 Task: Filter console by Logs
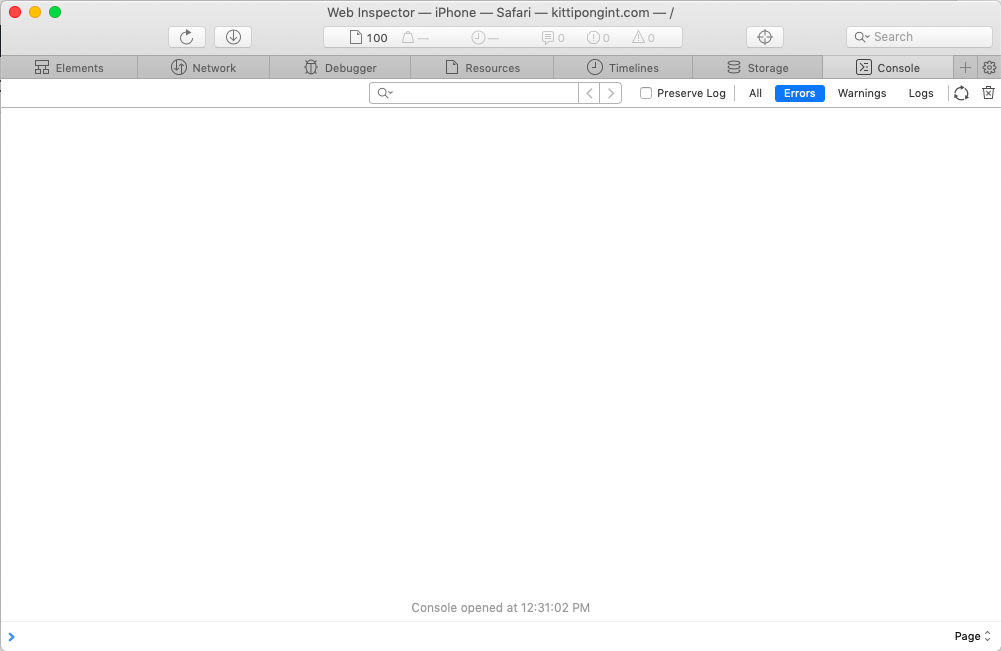[921, 93]
